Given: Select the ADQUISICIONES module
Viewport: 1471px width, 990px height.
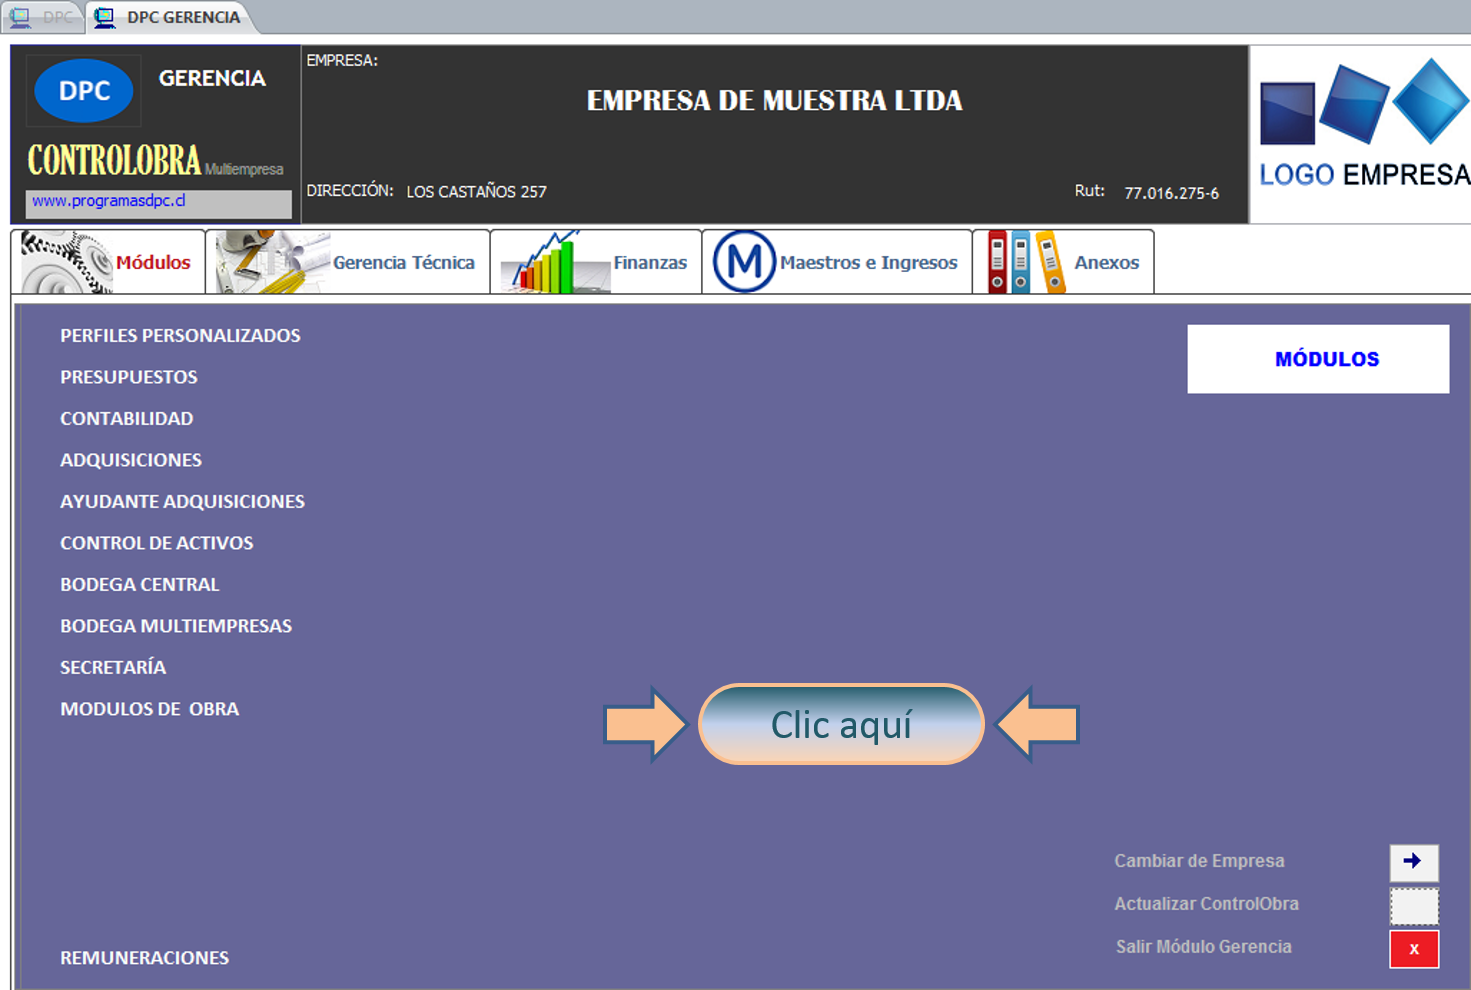Looking at the screenshot, I should [130, 460].
